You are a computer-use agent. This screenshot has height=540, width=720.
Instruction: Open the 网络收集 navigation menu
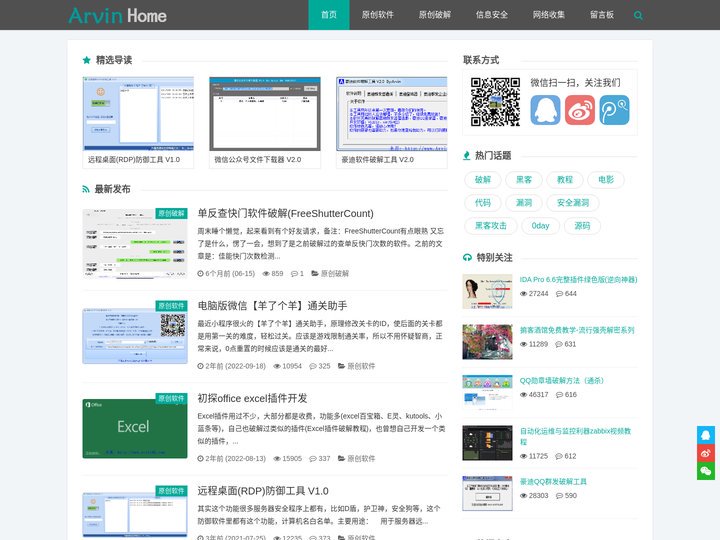pos(549,15)
